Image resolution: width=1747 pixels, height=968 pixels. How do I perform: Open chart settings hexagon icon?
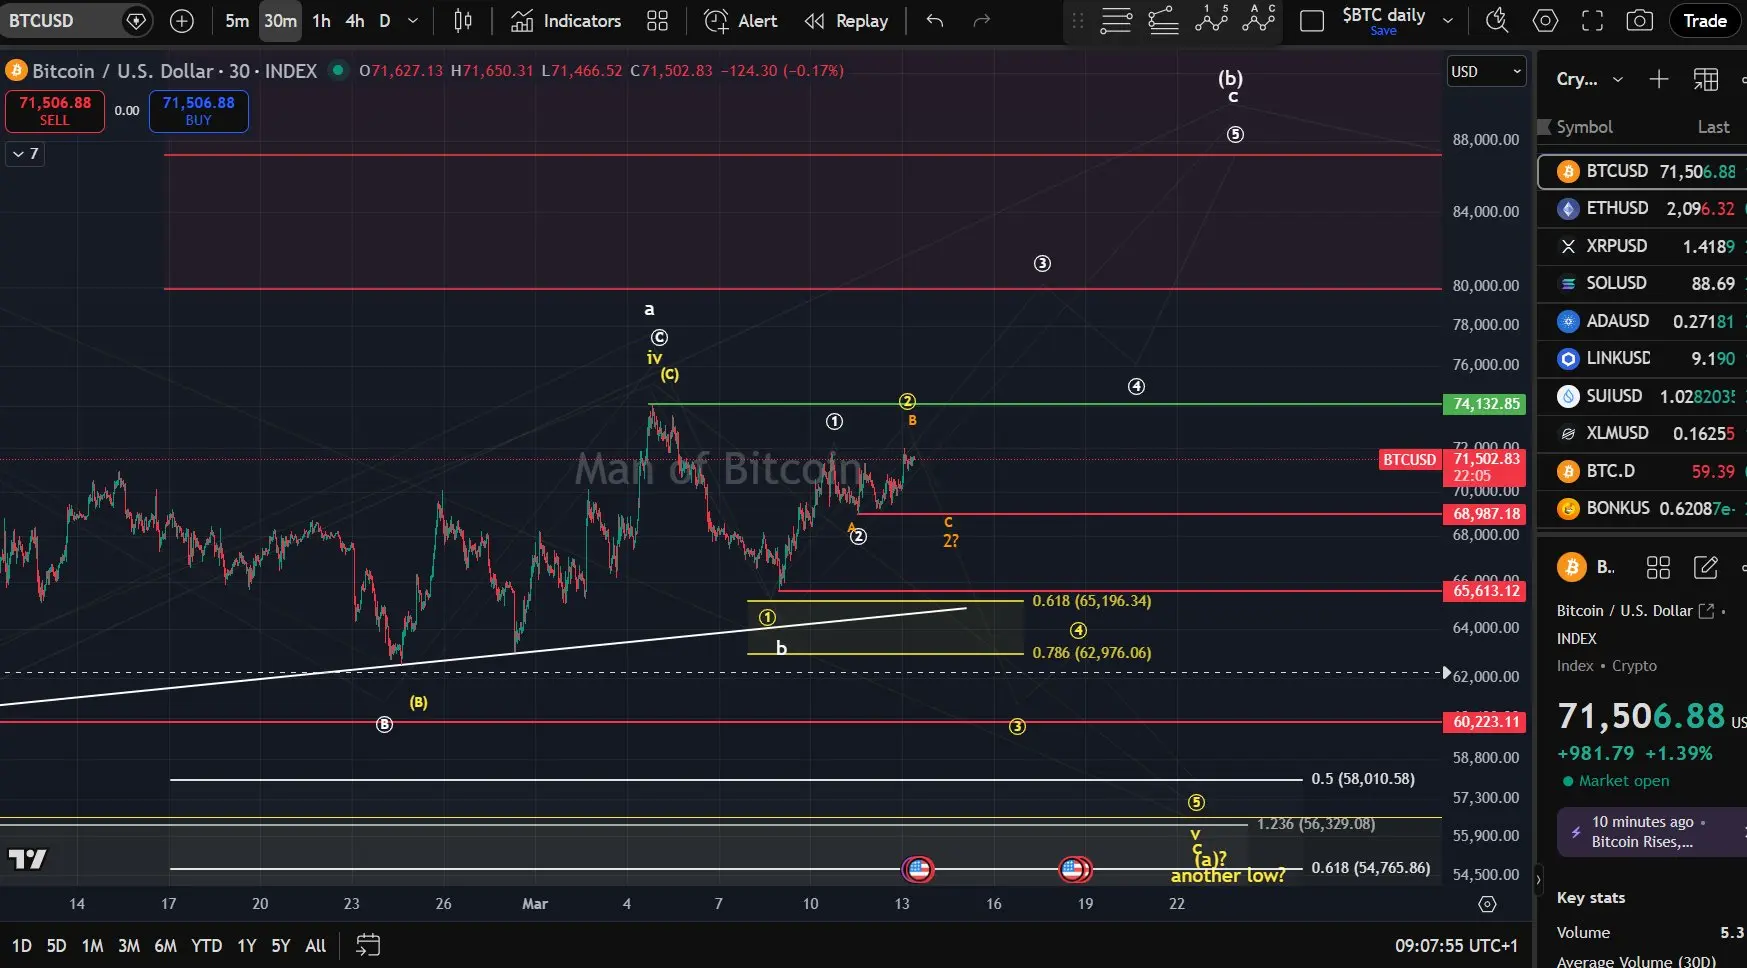coord(1545,21)
